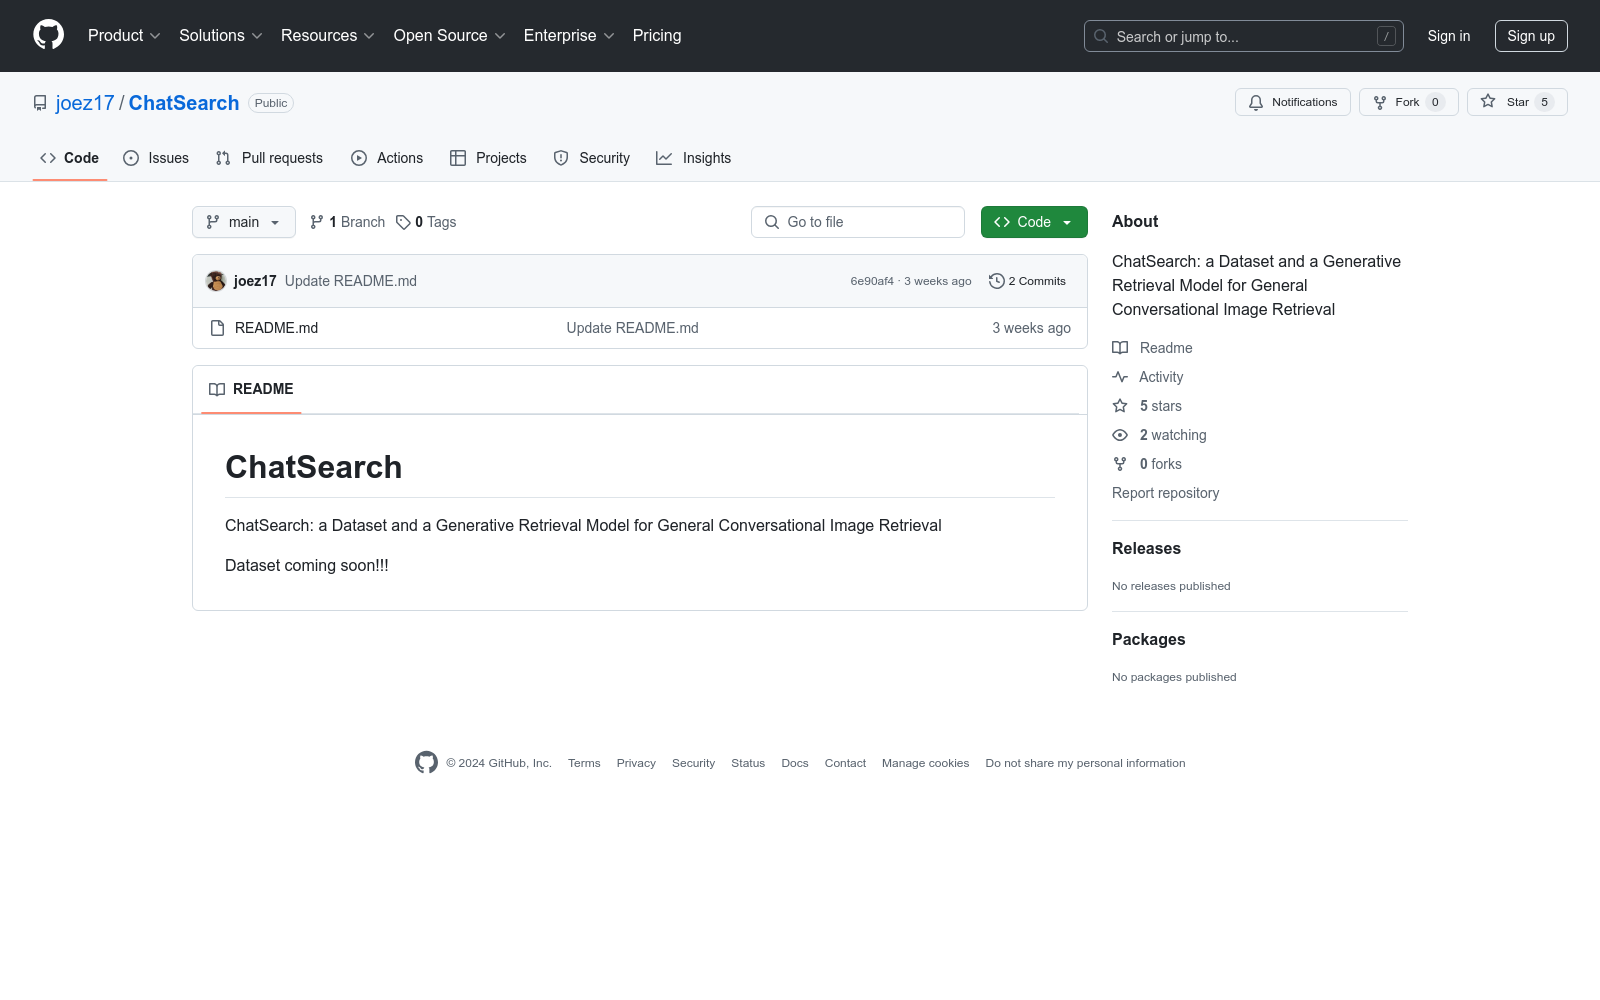Click the 3 weeks ago timestamp in README.md row
This screenshot has height=1000, width=1600.
(1031, 328)
